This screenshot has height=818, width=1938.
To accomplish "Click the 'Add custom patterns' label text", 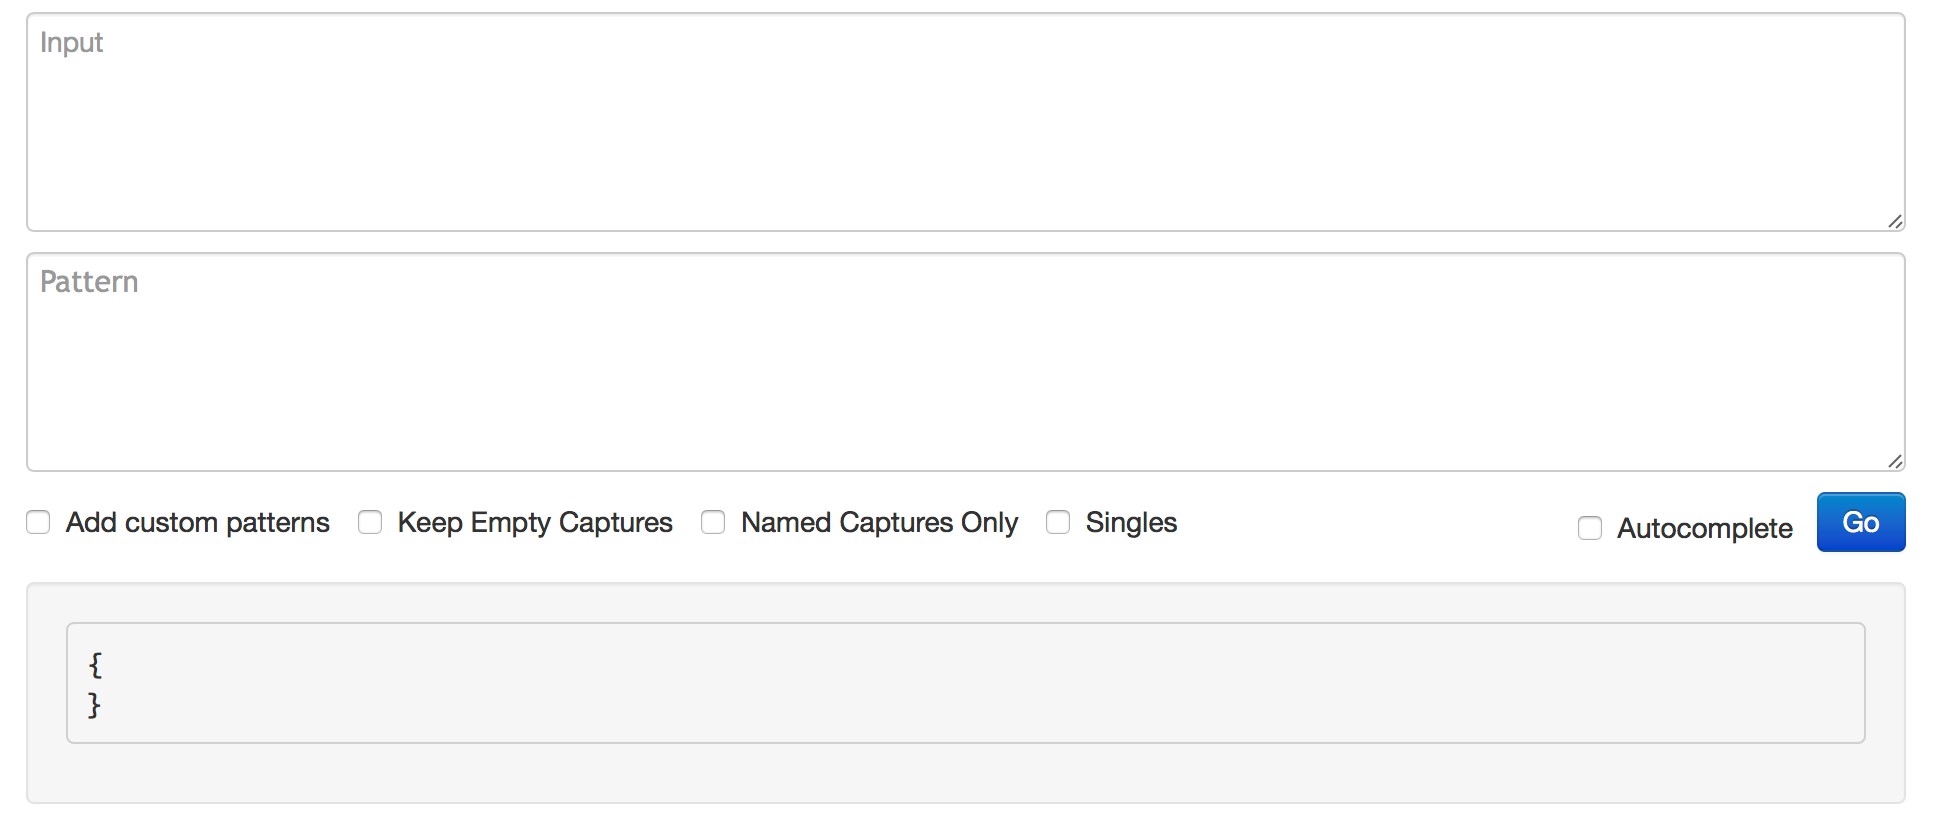I will [198, 522].
